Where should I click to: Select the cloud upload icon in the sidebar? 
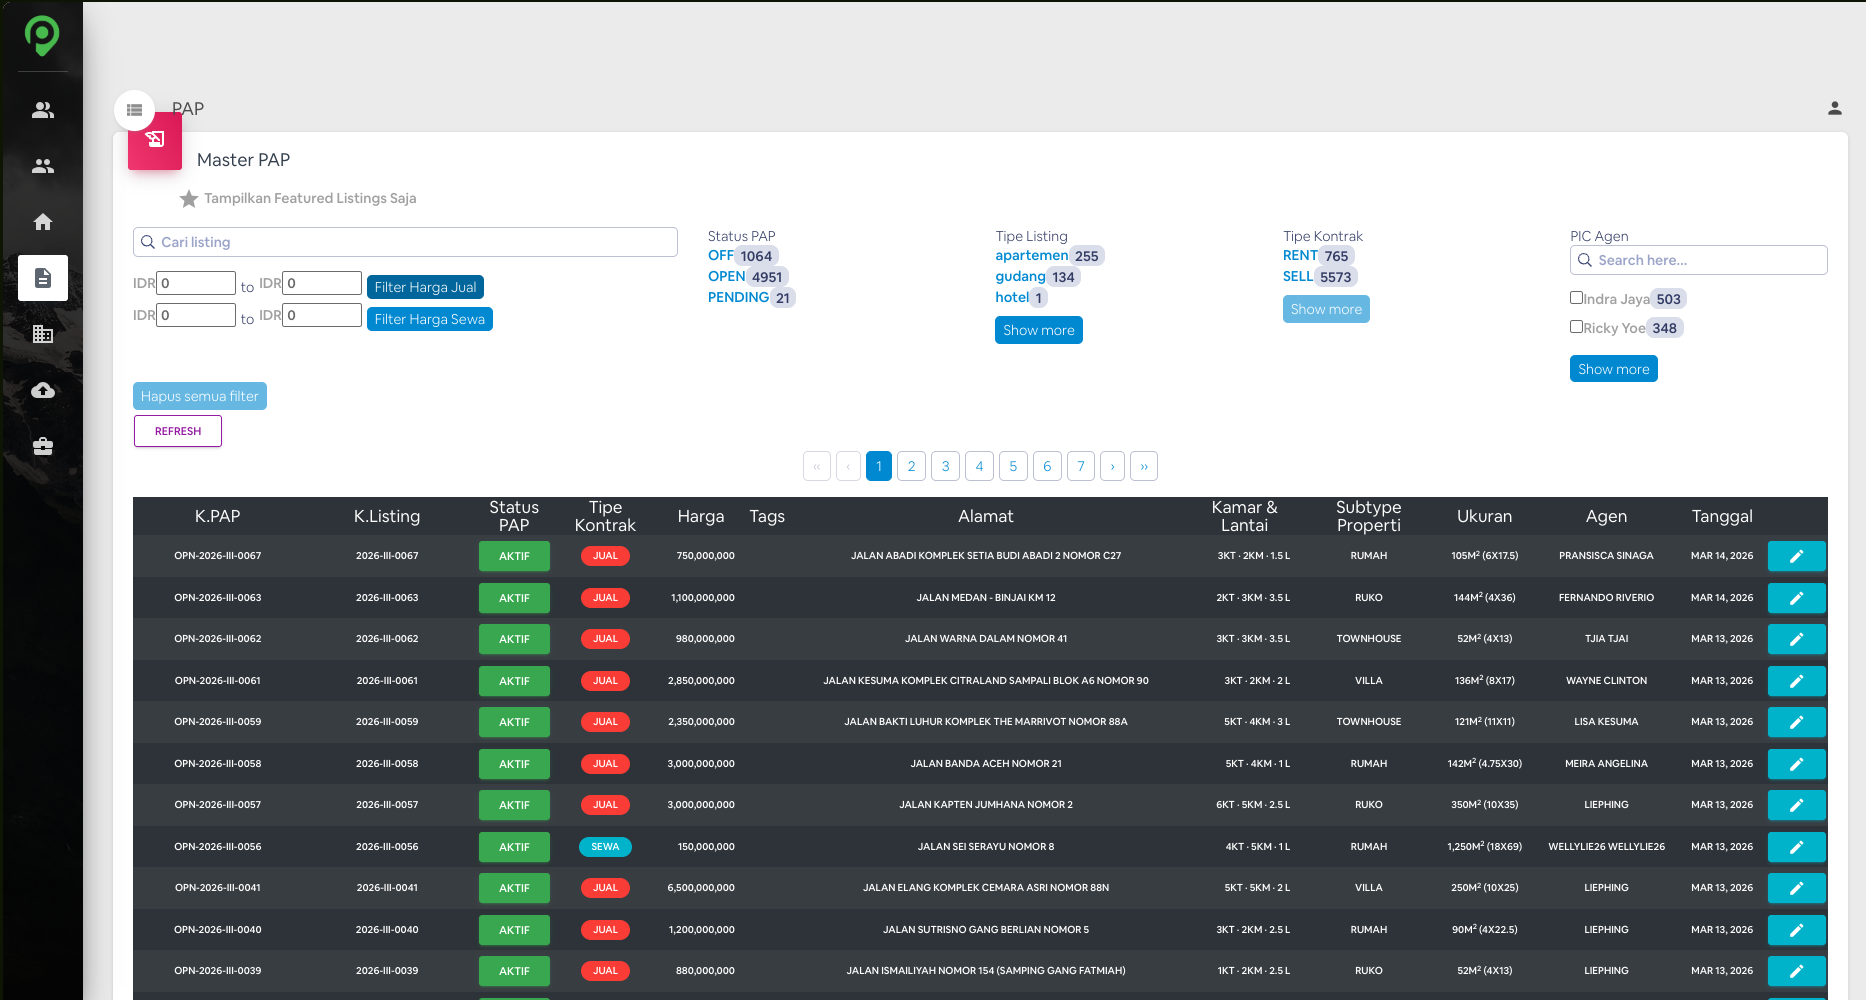(43, 390)
